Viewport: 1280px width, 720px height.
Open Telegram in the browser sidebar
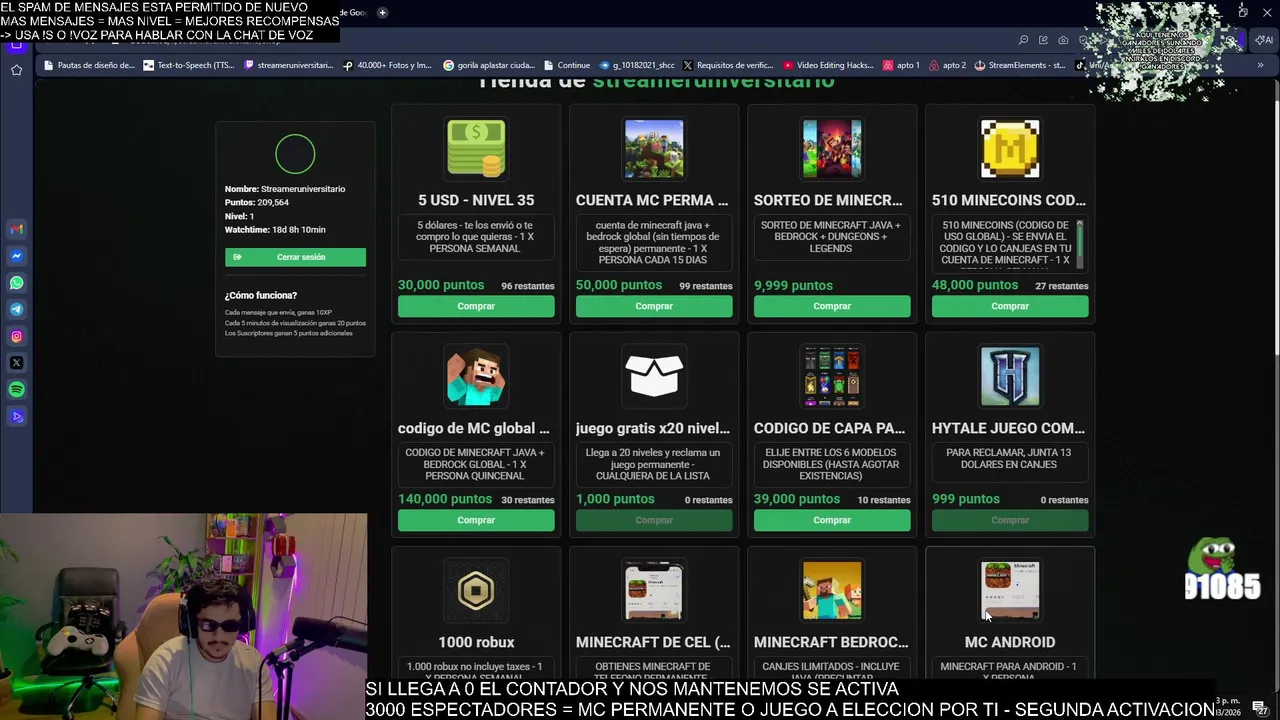pyautogui.click(x=16, y=310)
